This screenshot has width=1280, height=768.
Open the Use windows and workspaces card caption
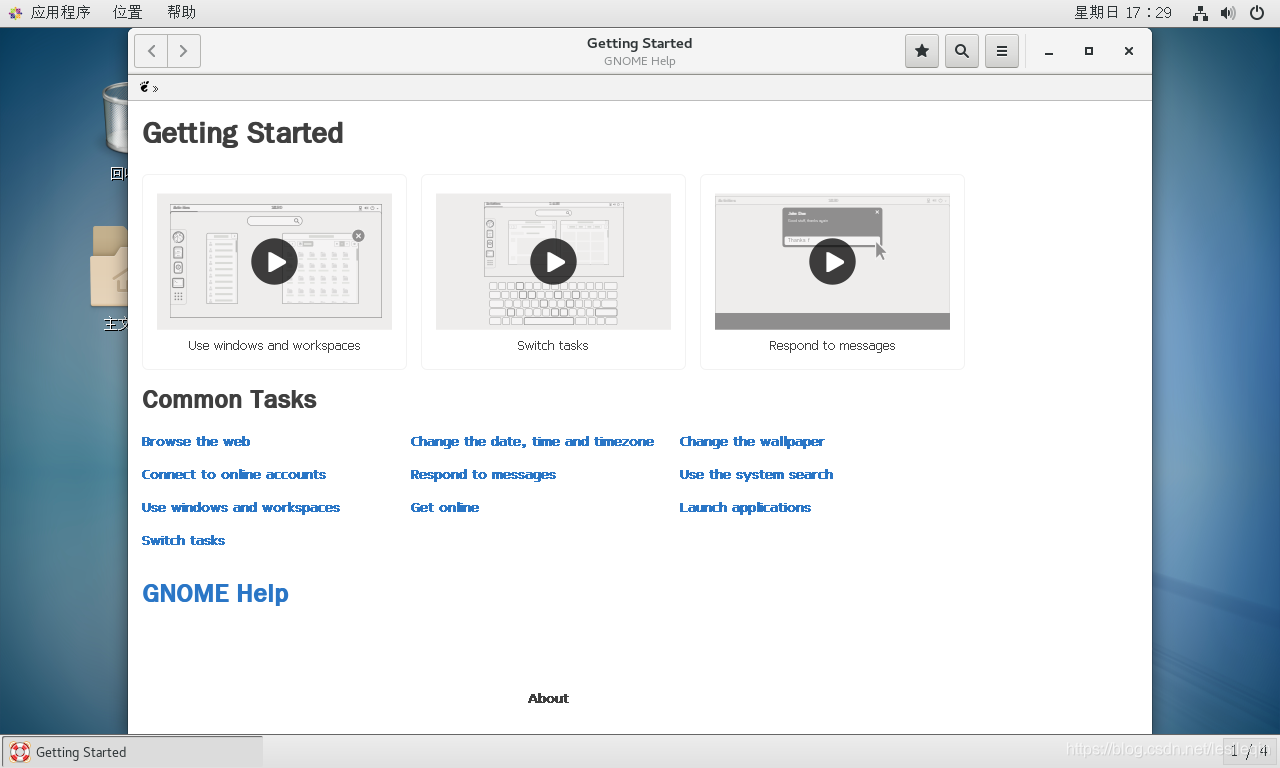[274, 346]
